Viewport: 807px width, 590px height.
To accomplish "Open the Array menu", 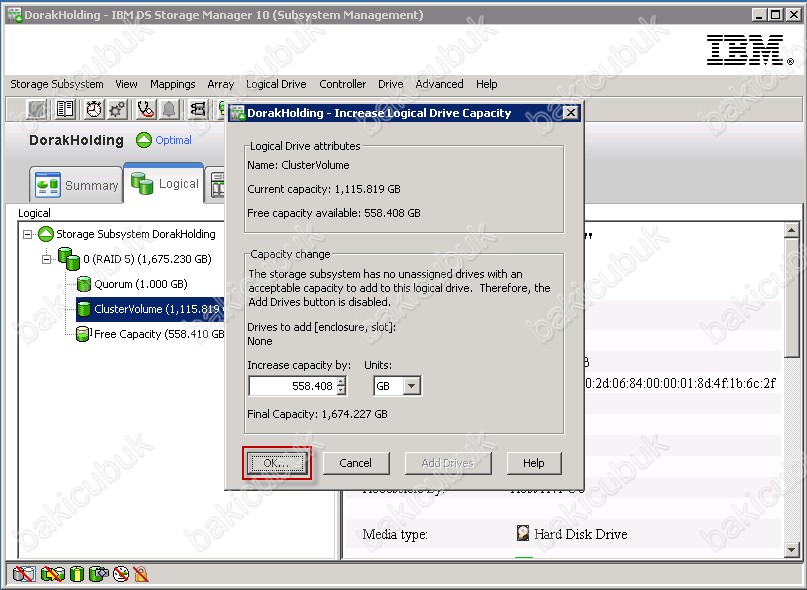I will [220, 84].
